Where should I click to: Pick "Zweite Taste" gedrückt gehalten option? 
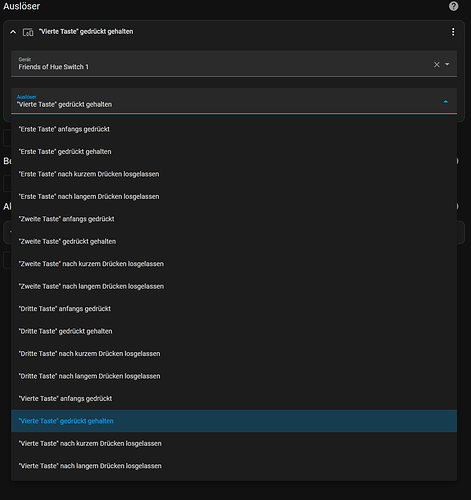(234, 241)
